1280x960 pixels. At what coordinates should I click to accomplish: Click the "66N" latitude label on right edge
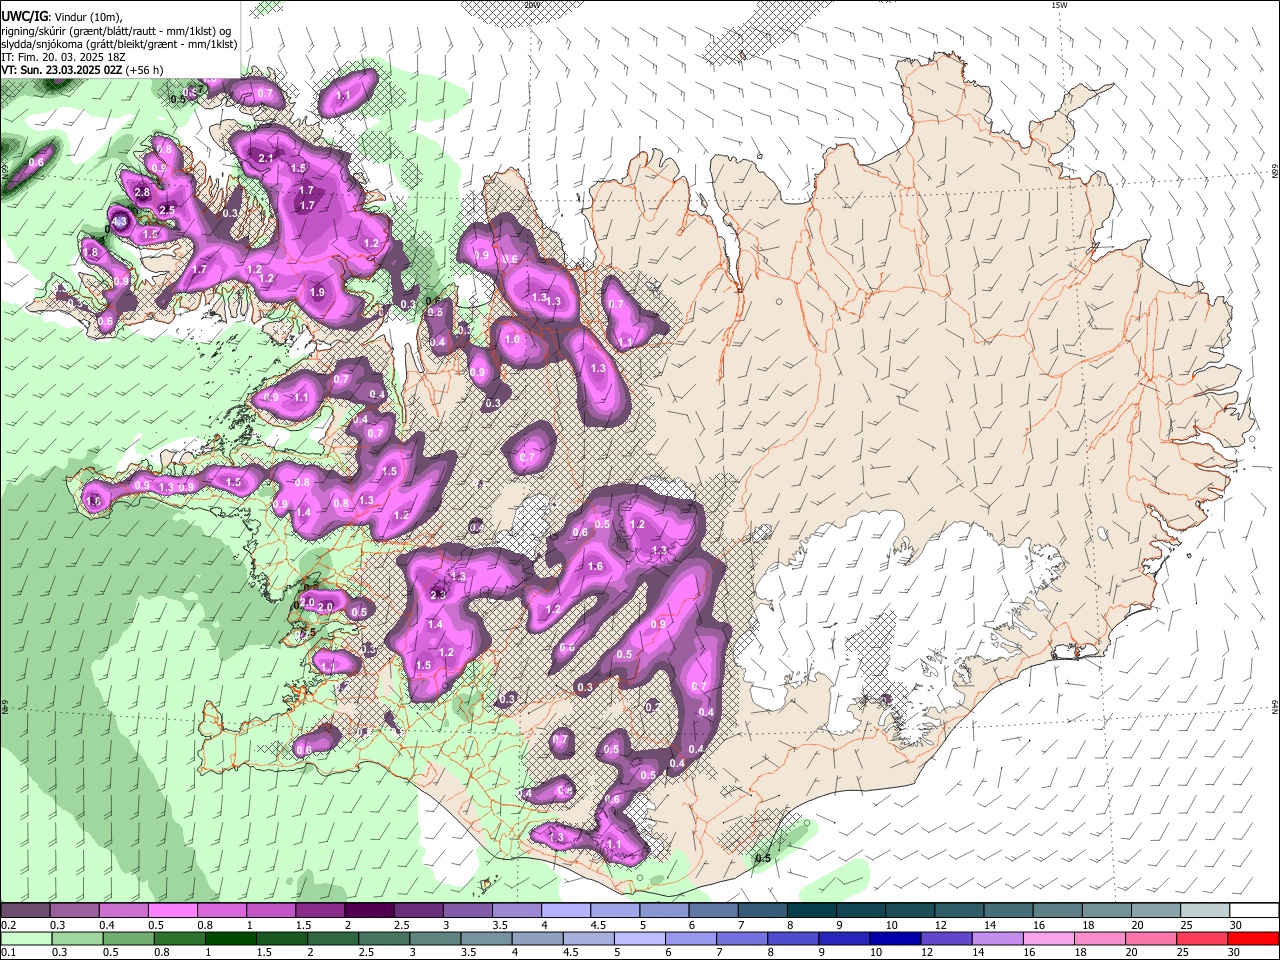pos(1275,171)
